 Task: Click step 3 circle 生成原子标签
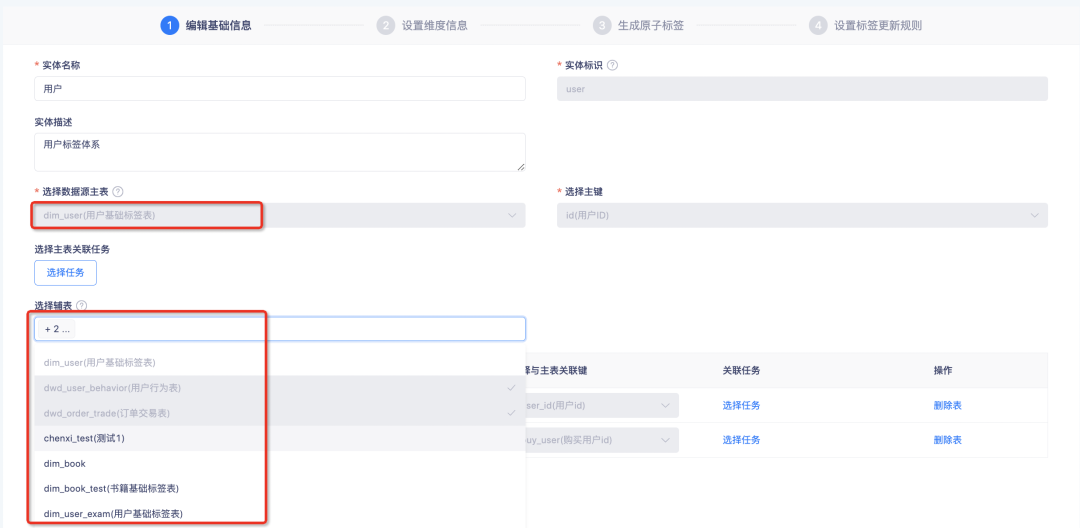(x=602, y=25)
